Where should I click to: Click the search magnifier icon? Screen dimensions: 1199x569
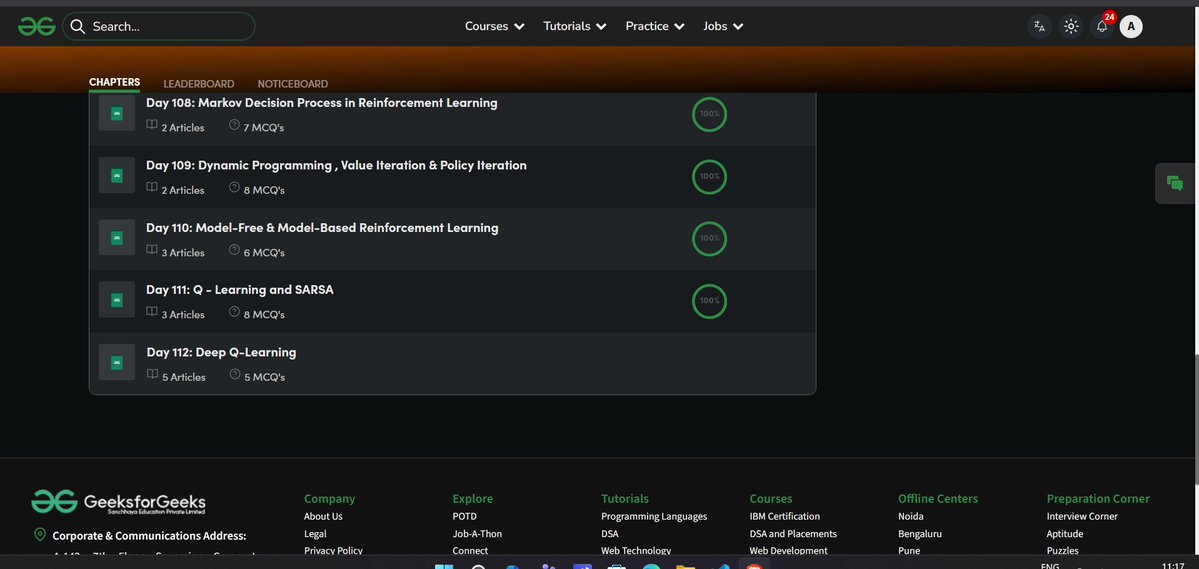click(77, 26)
